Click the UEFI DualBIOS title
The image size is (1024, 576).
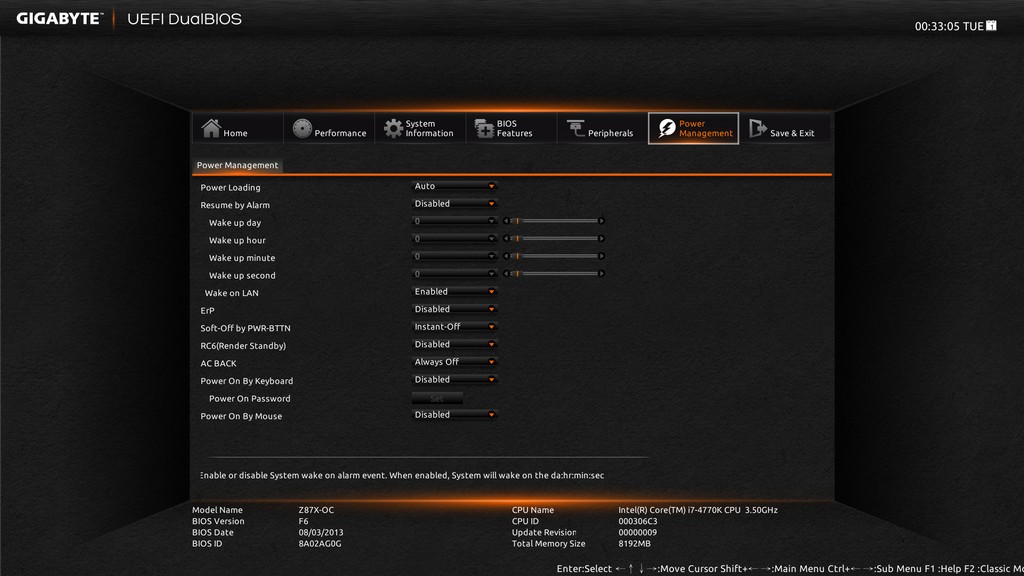(x=184, y=19)
